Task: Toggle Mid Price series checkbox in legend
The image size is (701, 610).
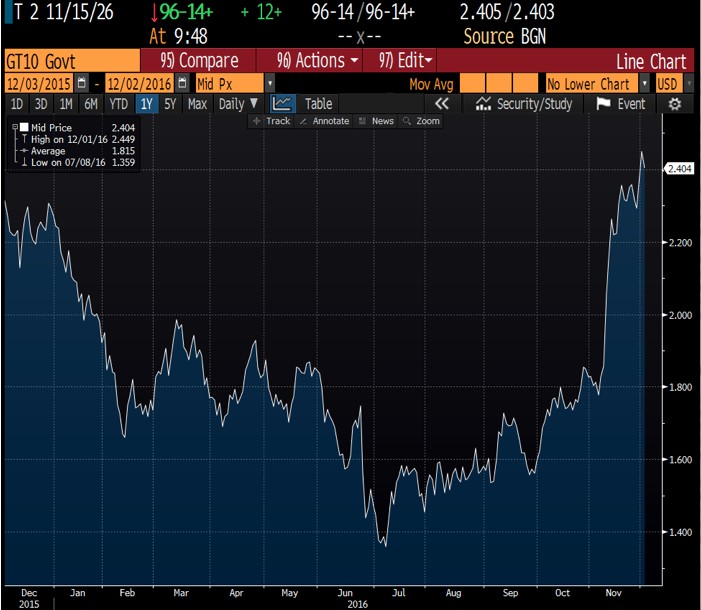Action: click(24, 129)
